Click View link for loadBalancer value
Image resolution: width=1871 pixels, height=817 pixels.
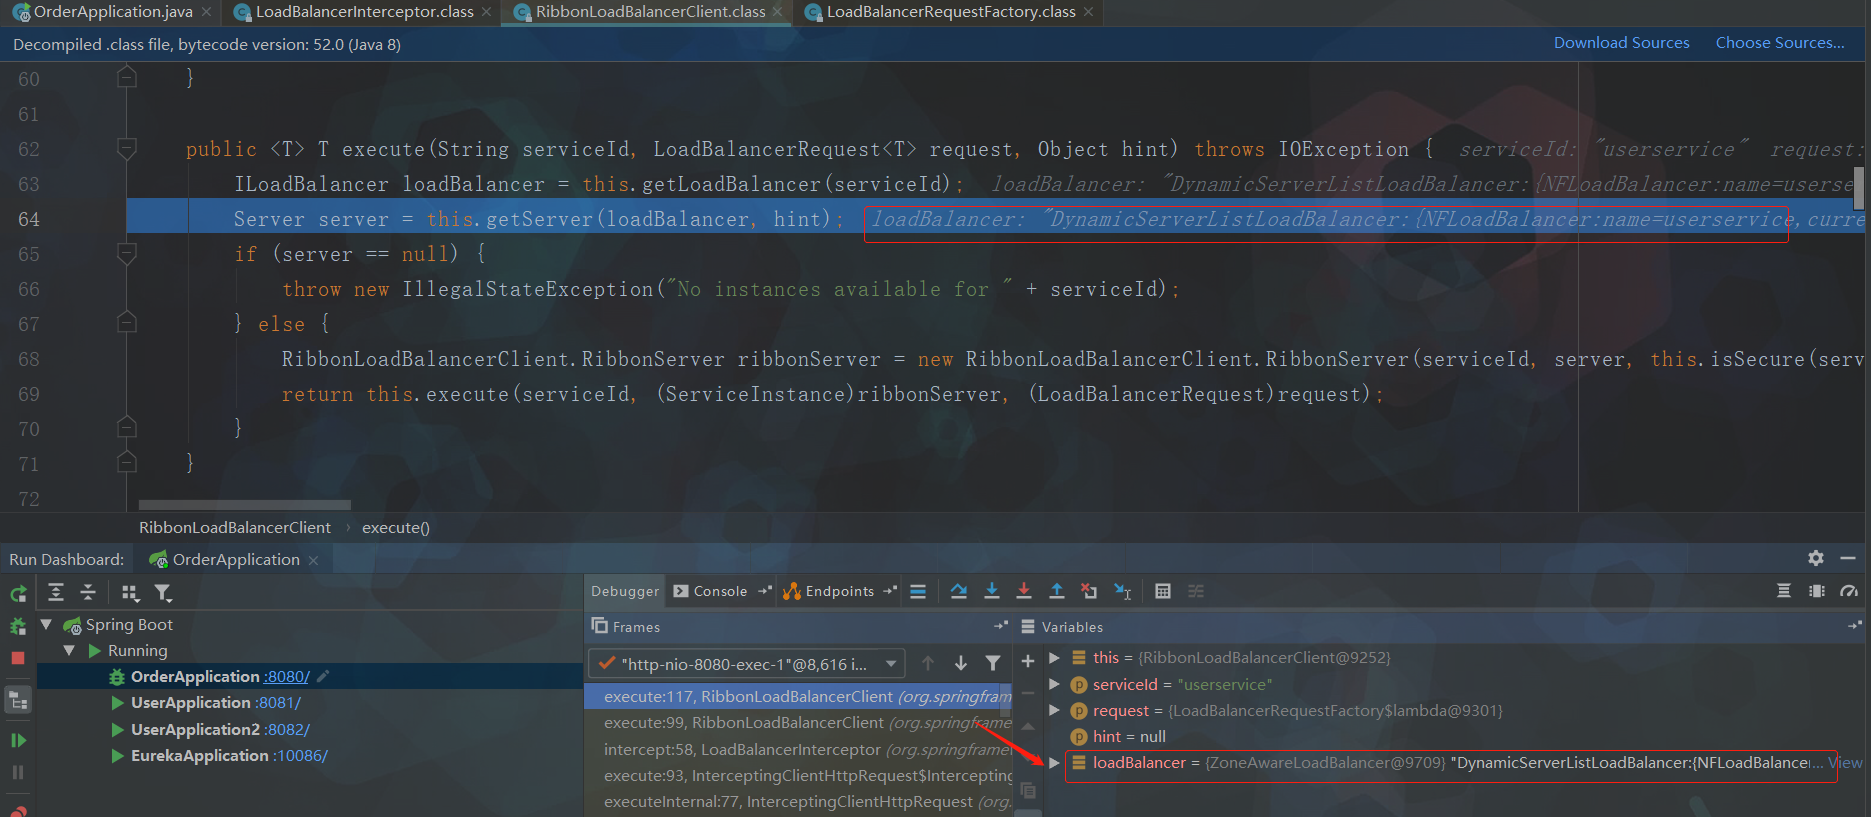(x=1845, y=762)
